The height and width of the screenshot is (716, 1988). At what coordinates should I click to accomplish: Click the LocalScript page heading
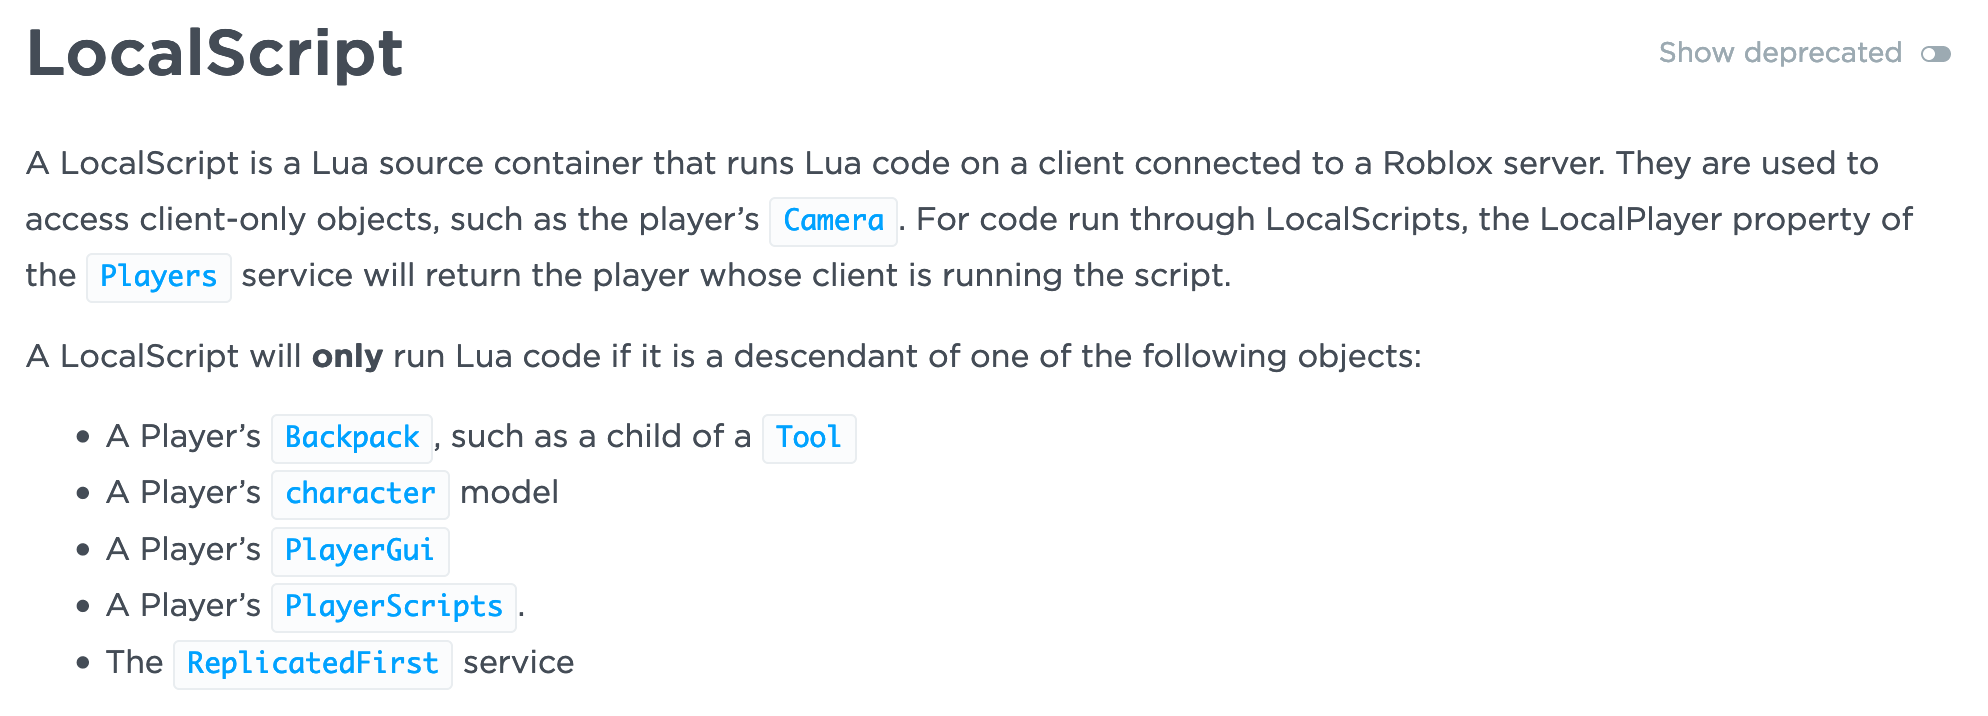215,53
